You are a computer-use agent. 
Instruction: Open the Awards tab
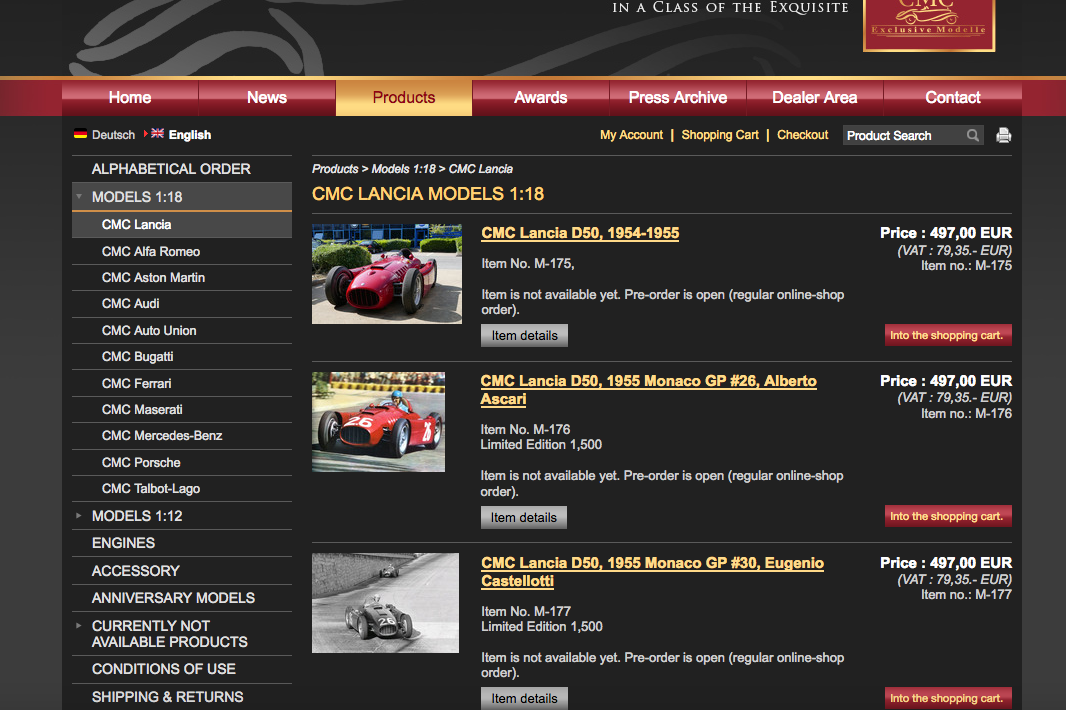coord(540,97)
